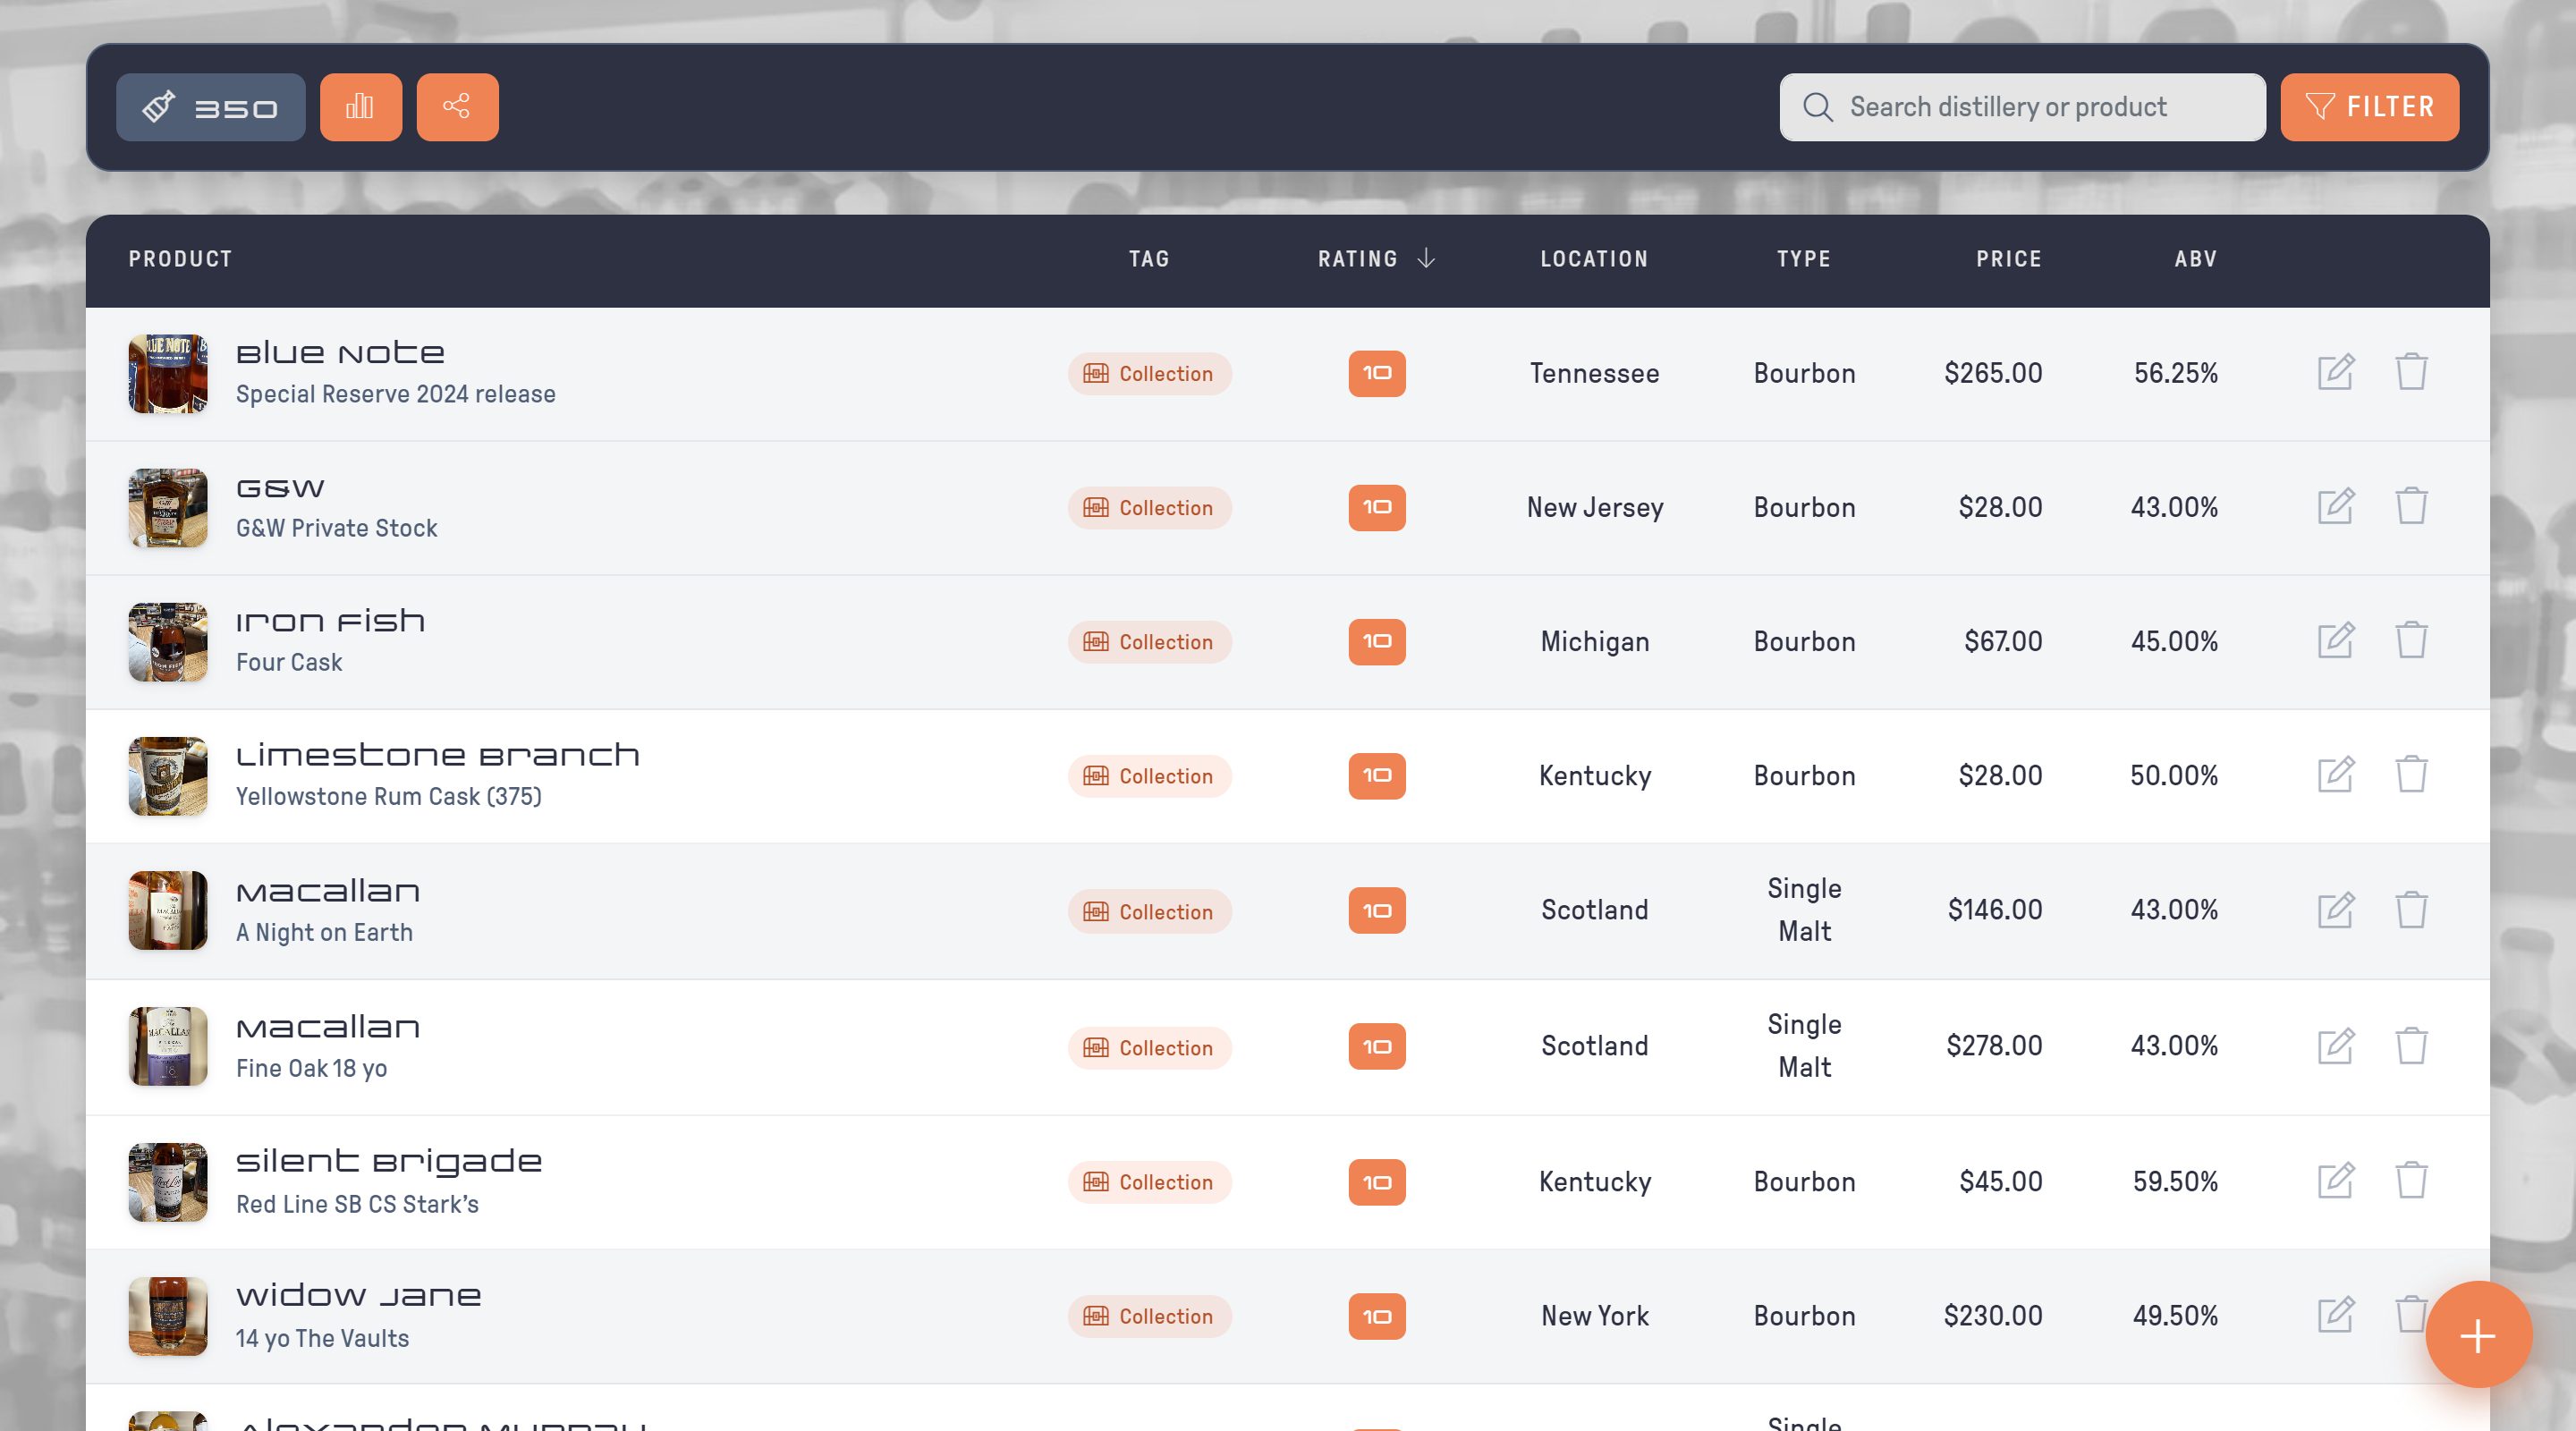Open the statistics bar chart button
The image size is (2576, 1431).
pos(360,107)
